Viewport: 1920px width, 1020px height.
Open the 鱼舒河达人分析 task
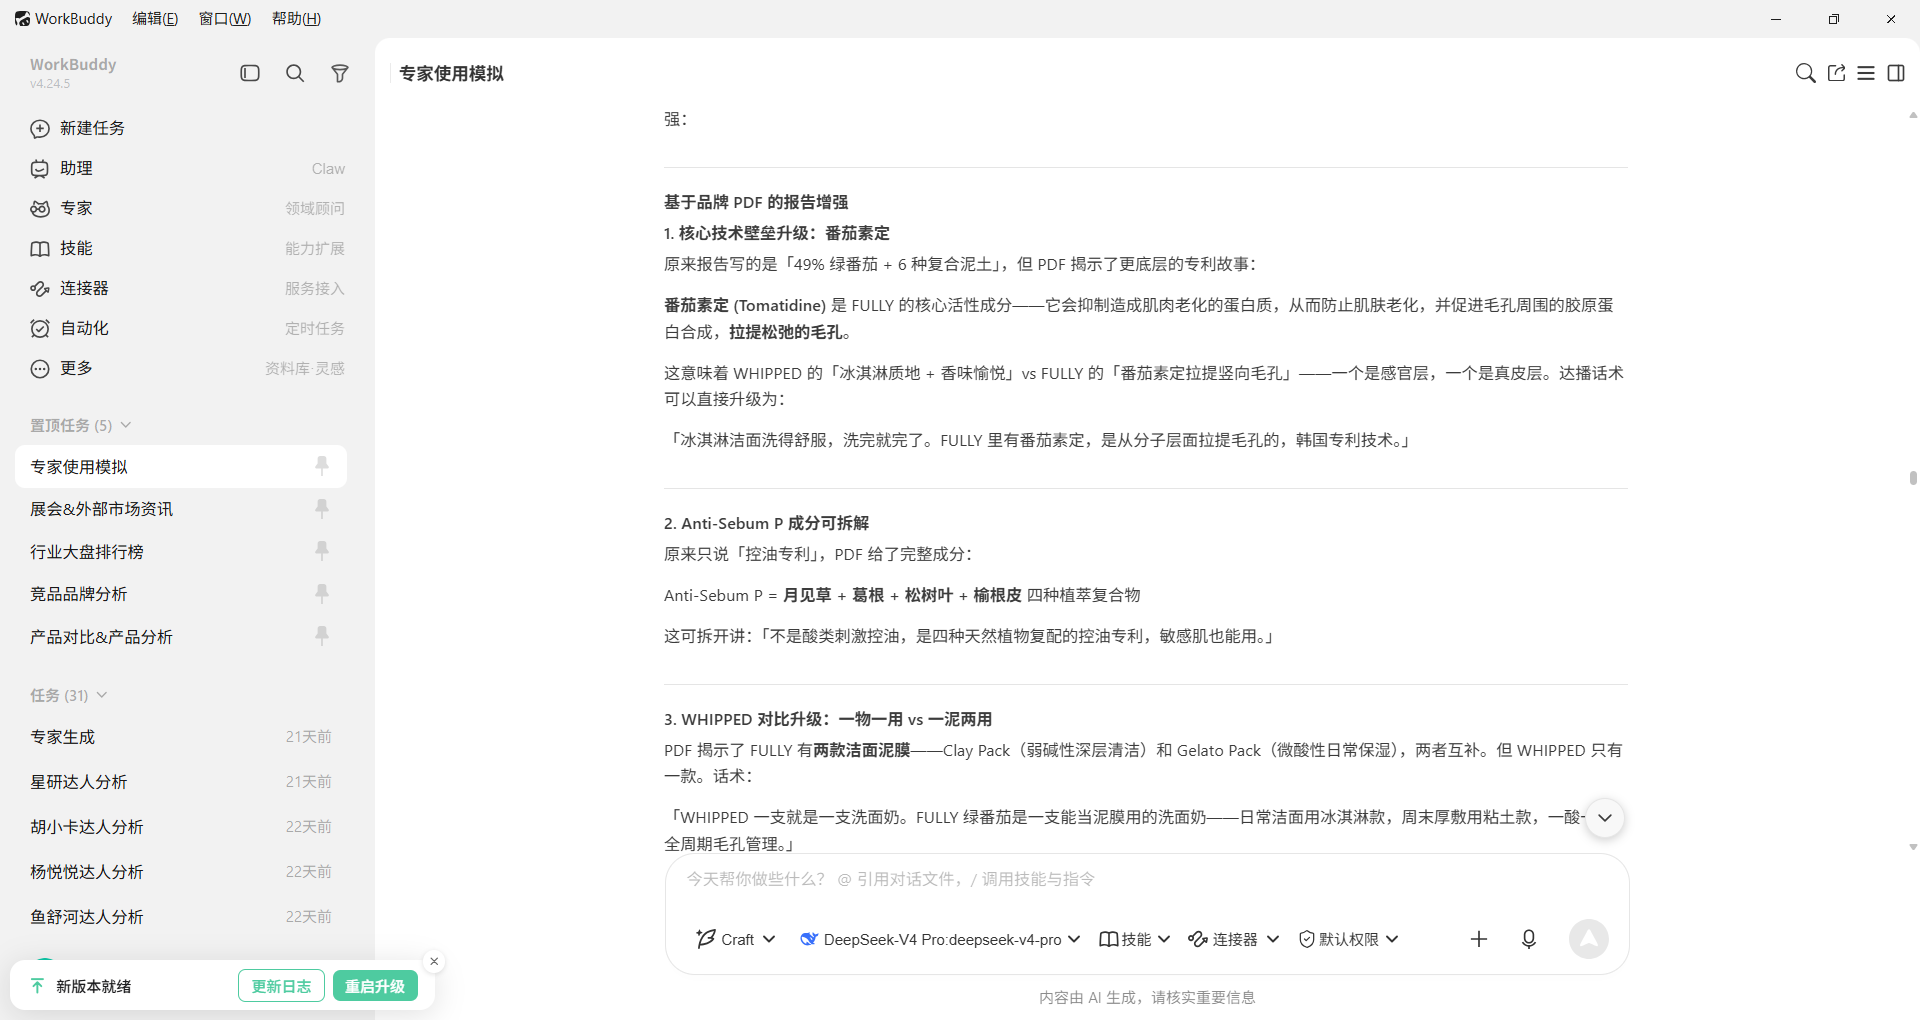click(x=181, y=917)
